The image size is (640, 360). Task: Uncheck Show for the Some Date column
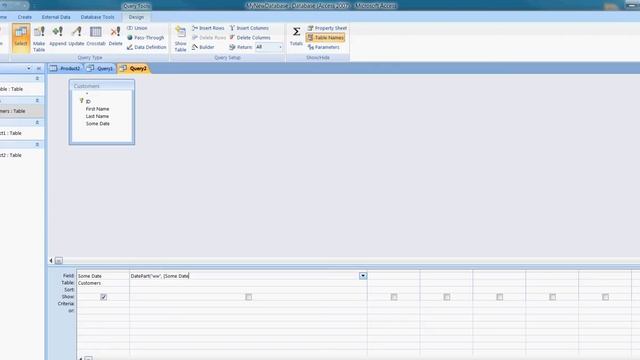pyautogui.click(x=104, y=297)
